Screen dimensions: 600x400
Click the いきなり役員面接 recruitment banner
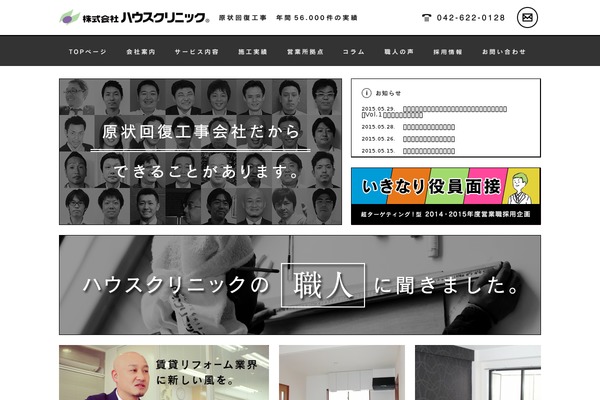(446, 196)
